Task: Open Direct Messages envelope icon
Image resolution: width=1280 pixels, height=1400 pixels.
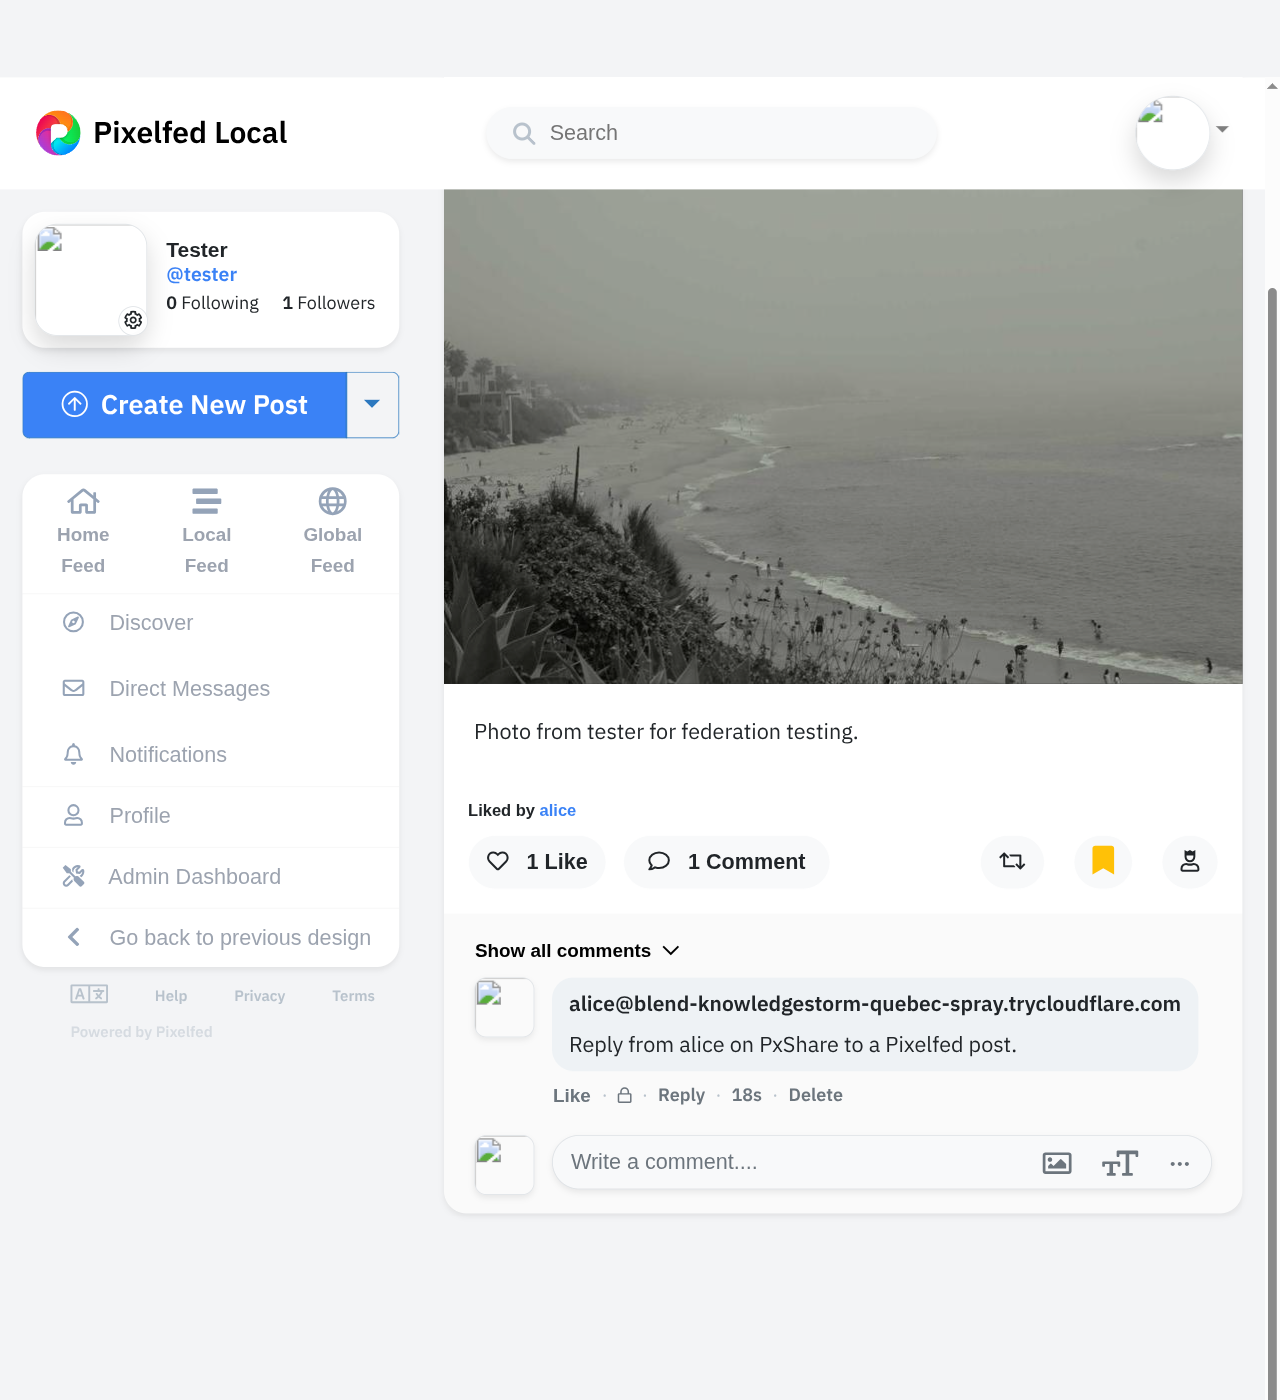Action: coord(73,688)
